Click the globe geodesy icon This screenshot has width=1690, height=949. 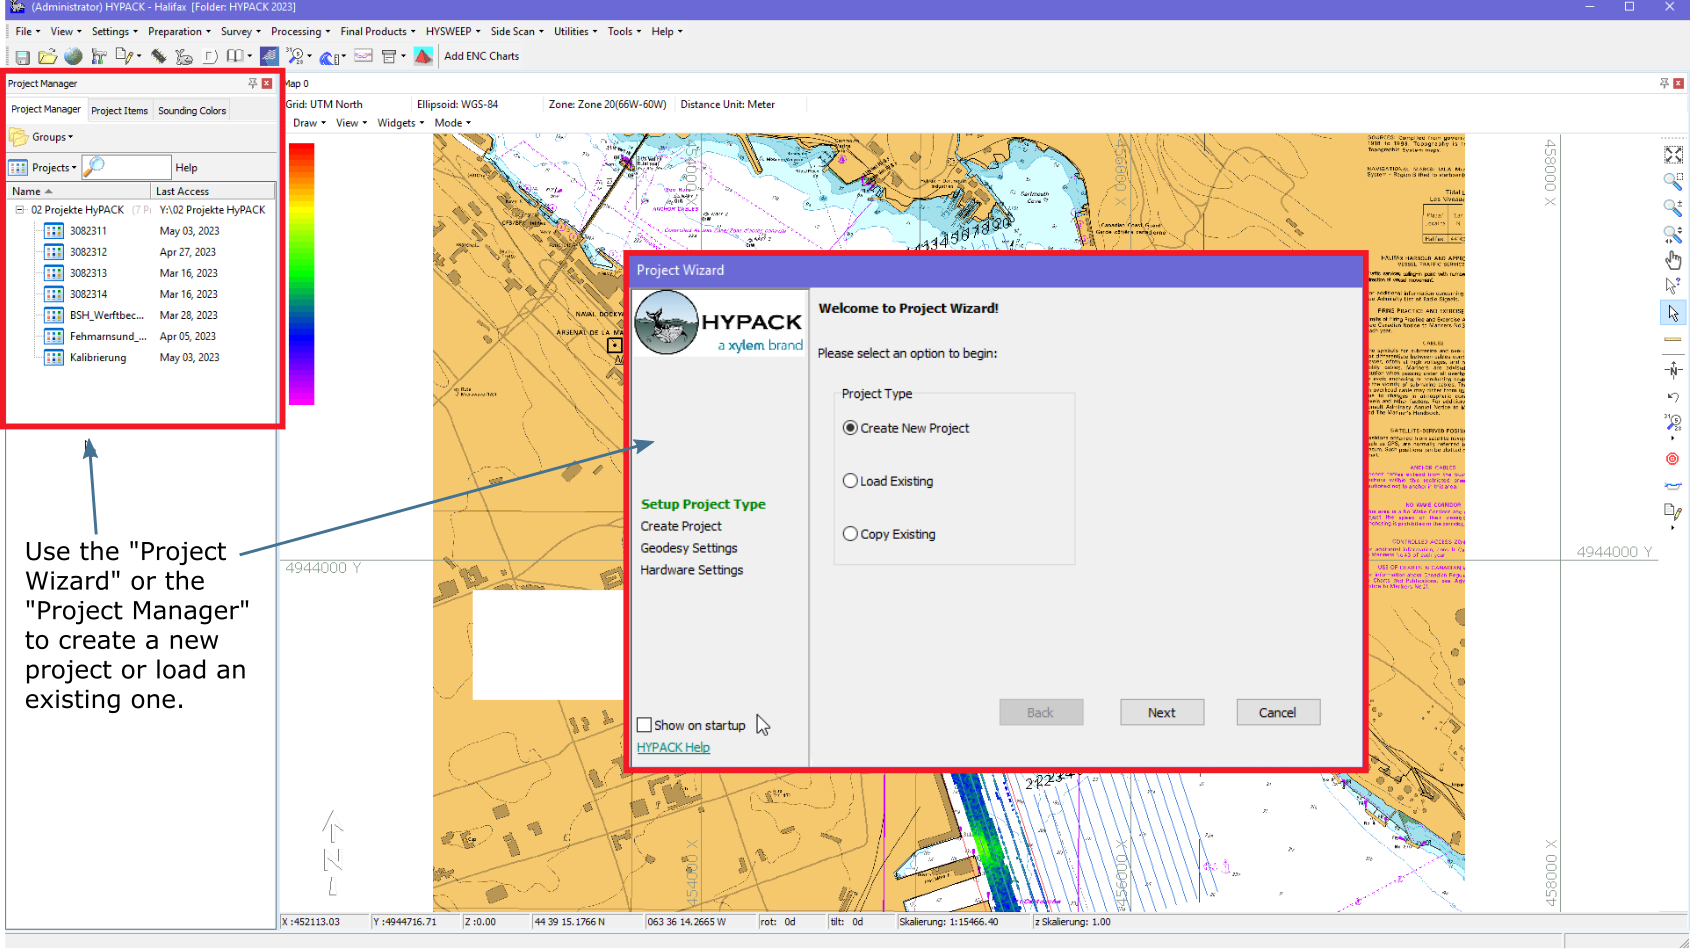pos(73,57)
